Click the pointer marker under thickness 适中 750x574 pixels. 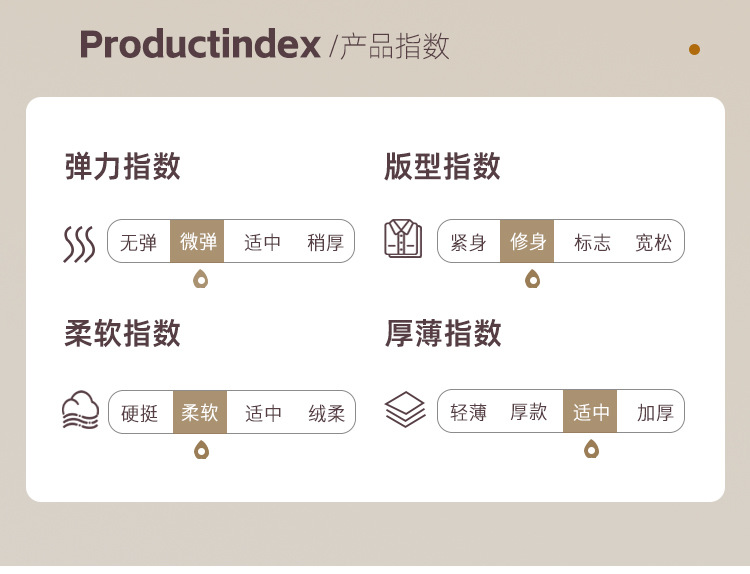[x=591, y=448]
